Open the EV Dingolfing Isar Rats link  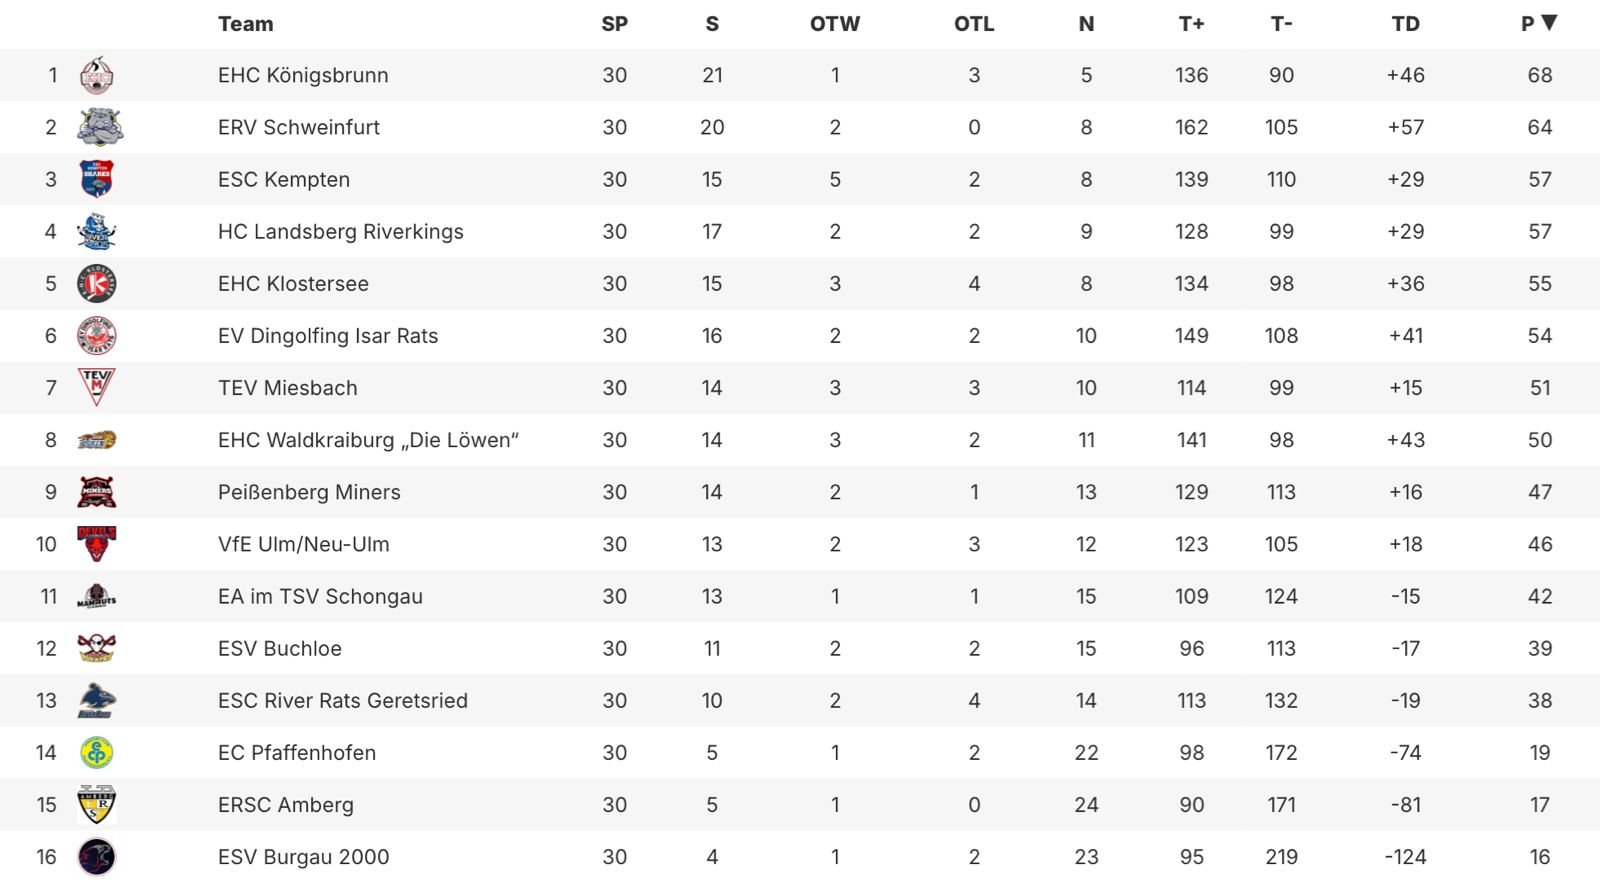point(328,336)
